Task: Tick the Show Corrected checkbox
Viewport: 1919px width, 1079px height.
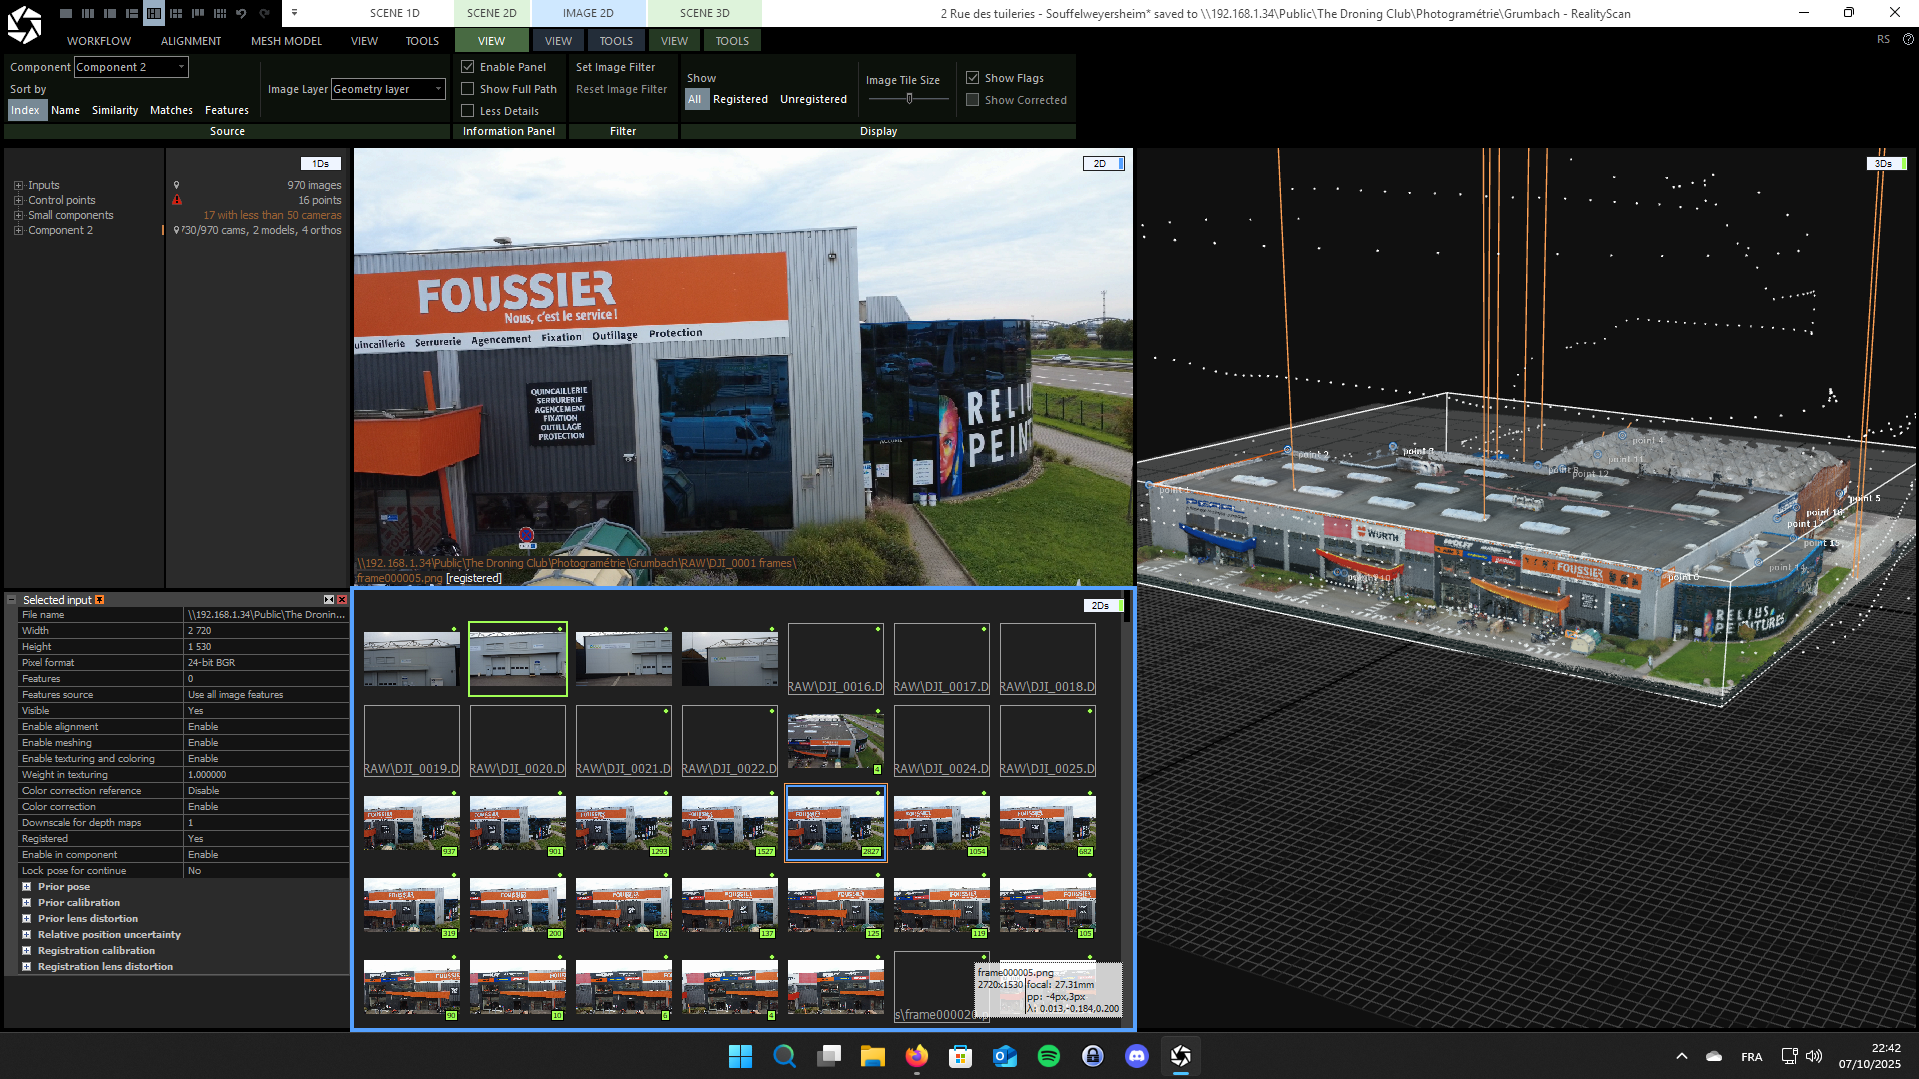Action: click(x=972, y=100)
